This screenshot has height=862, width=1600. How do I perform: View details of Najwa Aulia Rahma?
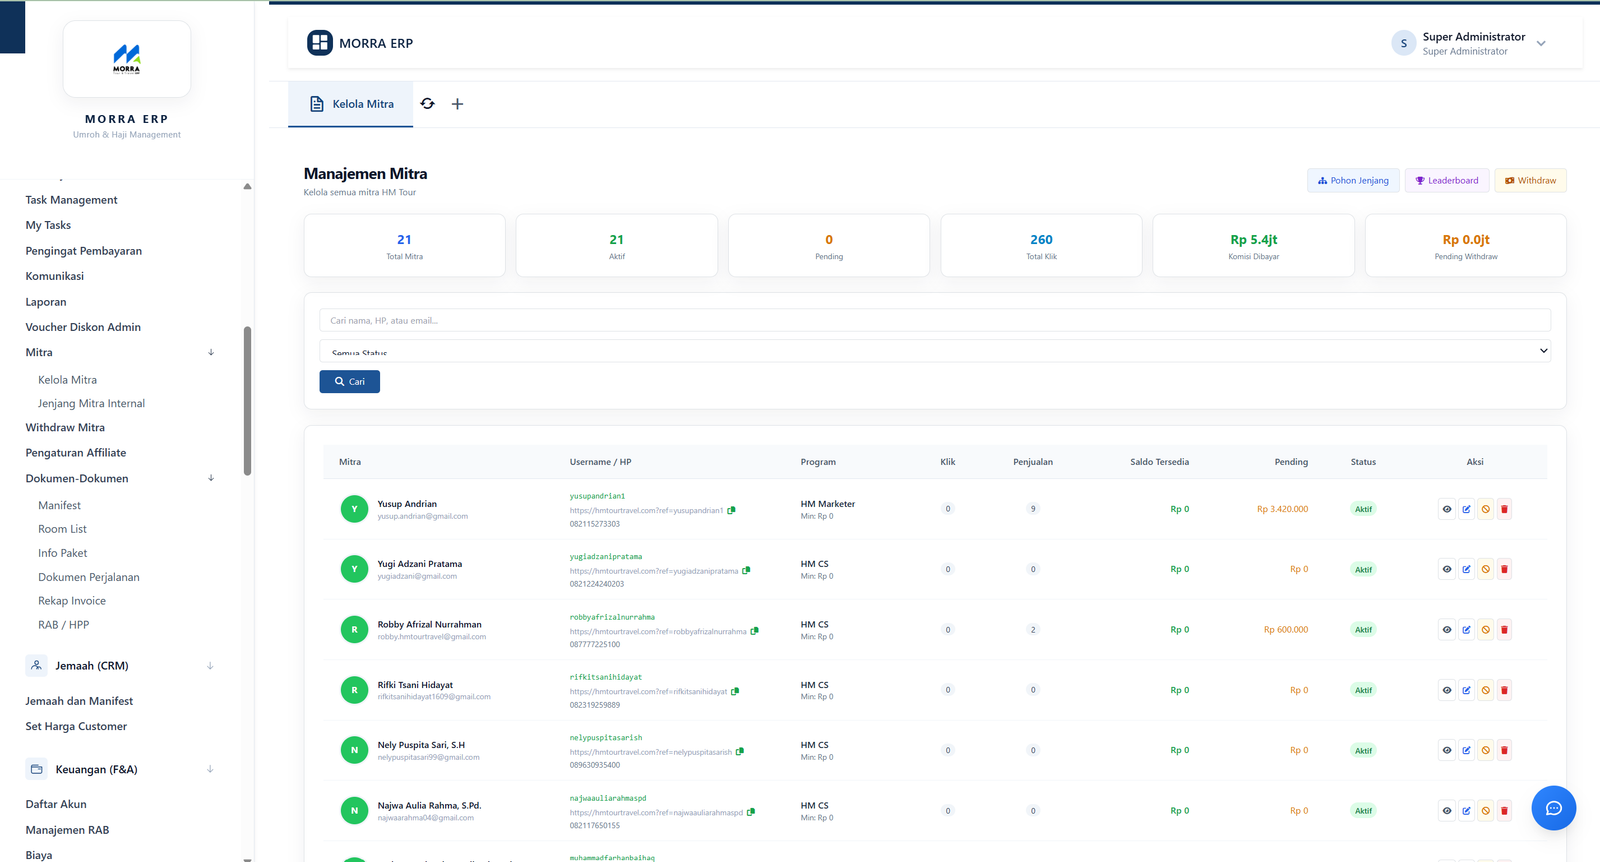1447,811
